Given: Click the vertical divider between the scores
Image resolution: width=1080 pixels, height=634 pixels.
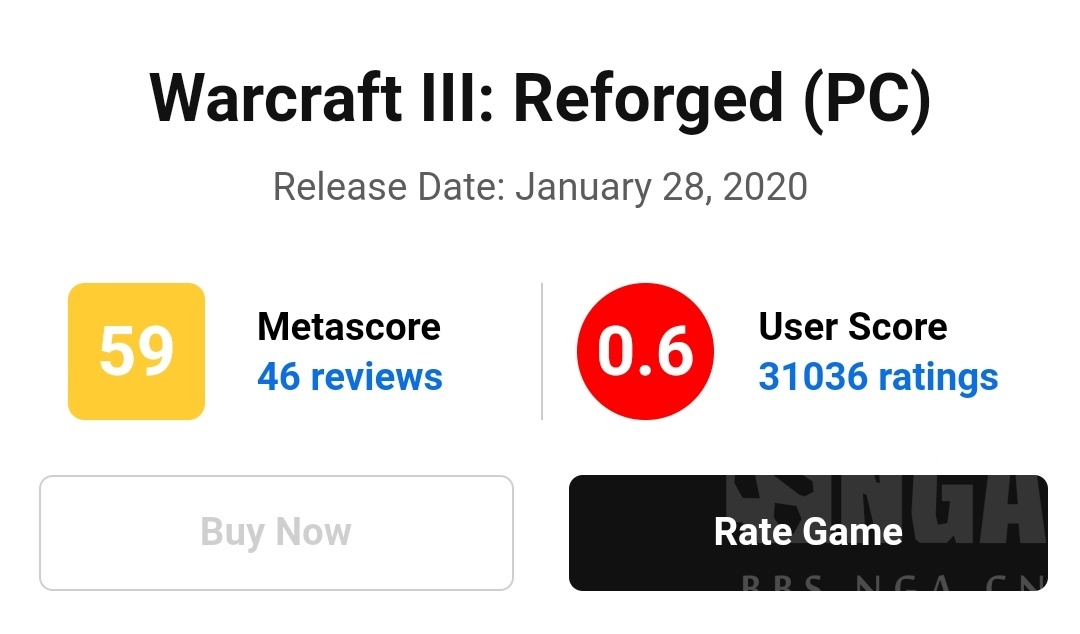Looking at the screenshot, I should coord(542,351).
